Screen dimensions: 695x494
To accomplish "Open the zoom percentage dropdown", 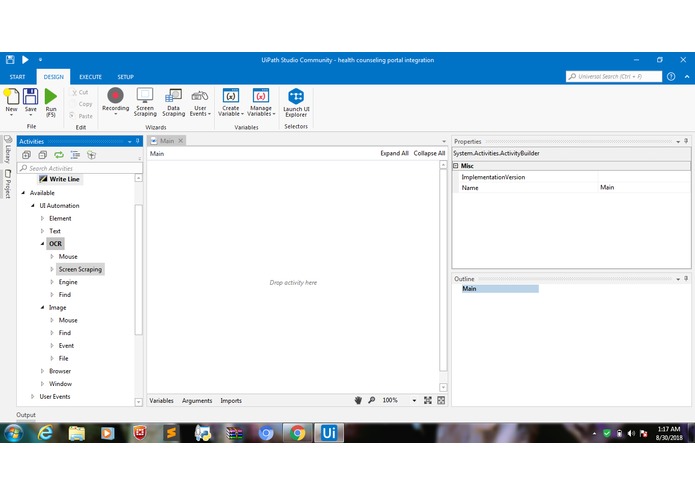I will 414,400.
